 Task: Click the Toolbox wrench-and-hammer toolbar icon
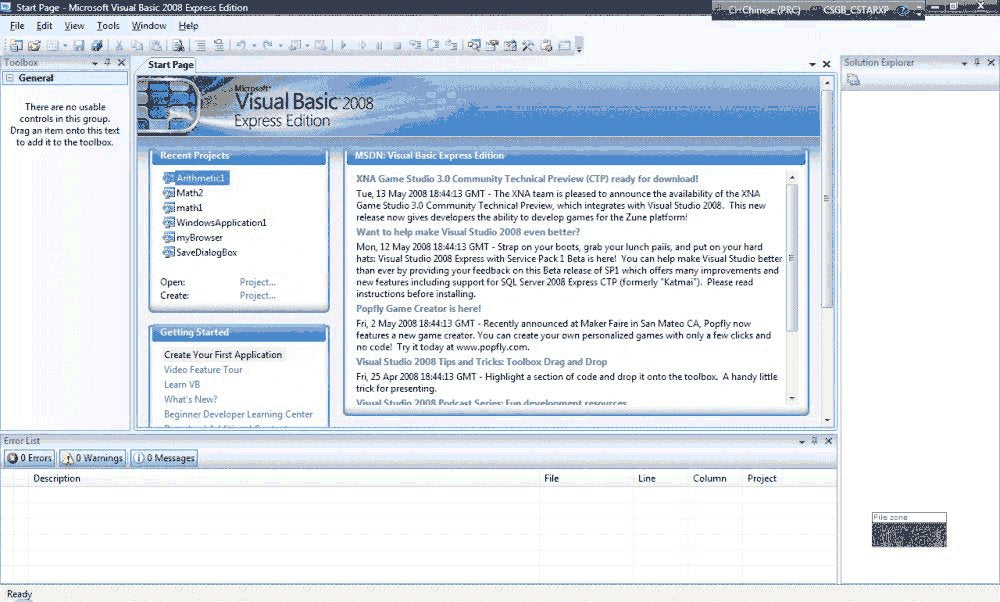528,45
